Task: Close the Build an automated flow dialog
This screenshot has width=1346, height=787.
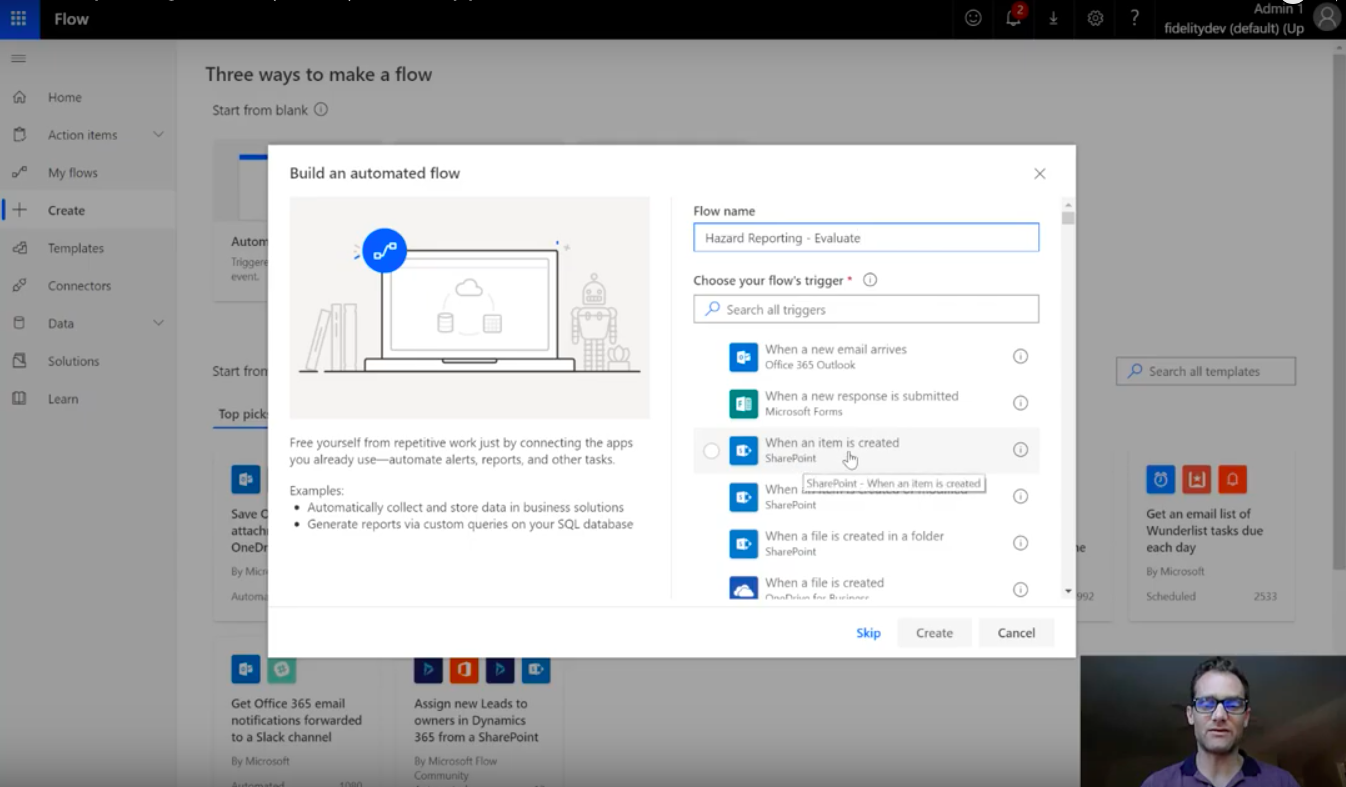Action: click(x=1040, y=174)
